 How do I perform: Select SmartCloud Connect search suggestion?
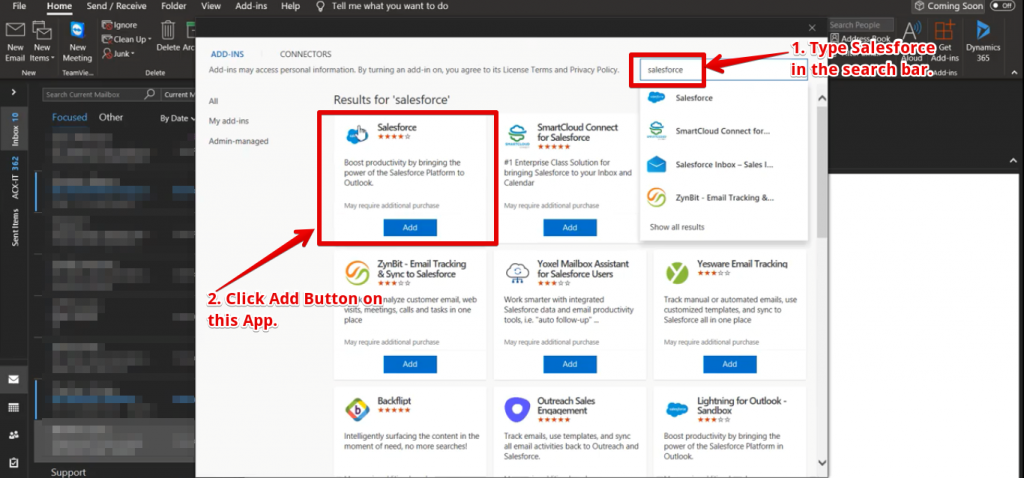tap(724, 131)
